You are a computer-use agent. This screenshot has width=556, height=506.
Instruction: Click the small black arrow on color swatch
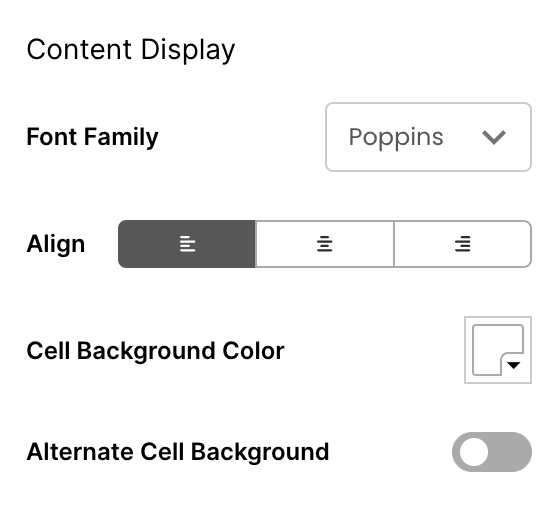(x=513, y=365)
